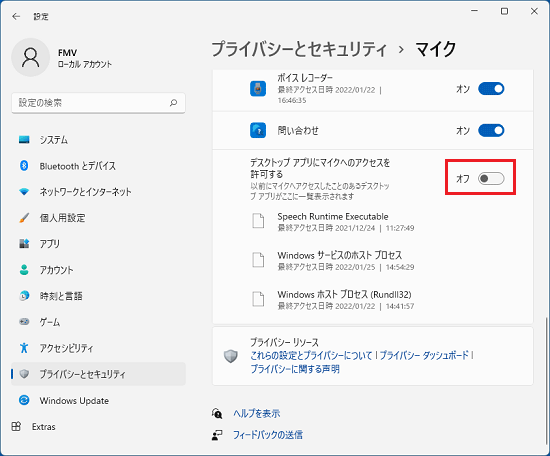Click the FMV user avatar icon
This screenshot has width=550, height=456.
[x=31, y=58]
